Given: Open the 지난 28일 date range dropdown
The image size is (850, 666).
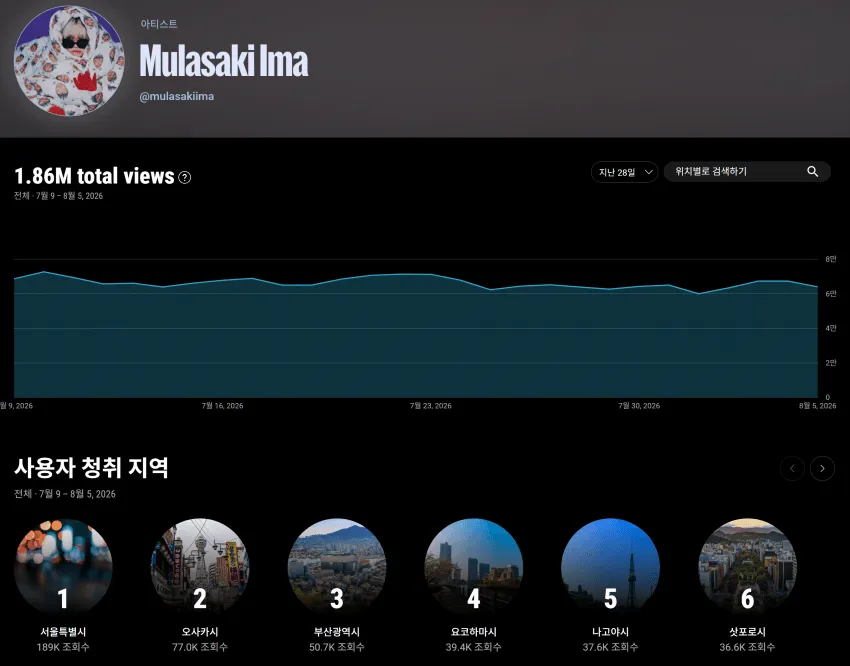Looking at the screenshot, I should 624,172.
